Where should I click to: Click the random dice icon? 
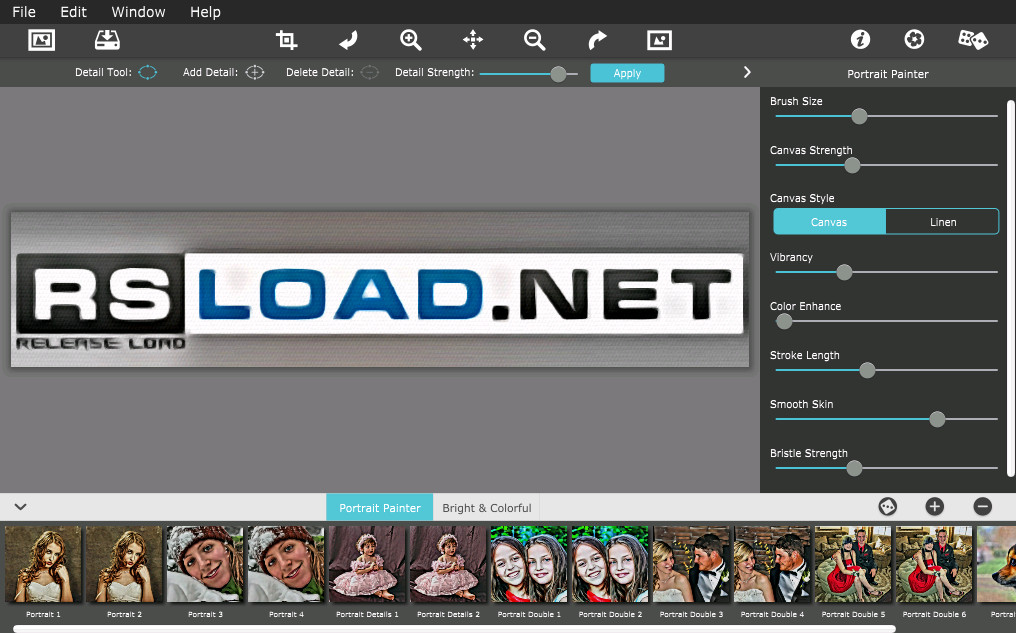click(973, 40)
